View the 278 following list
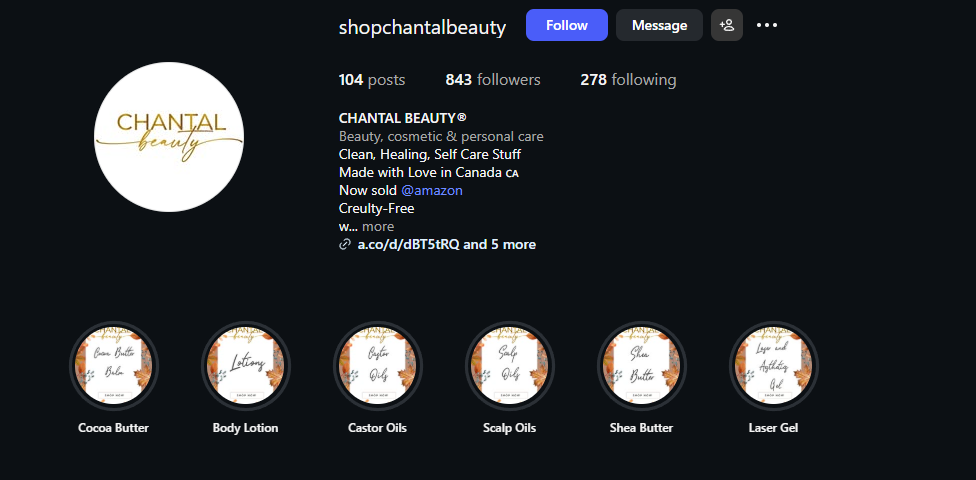 (x=628, y=80)
